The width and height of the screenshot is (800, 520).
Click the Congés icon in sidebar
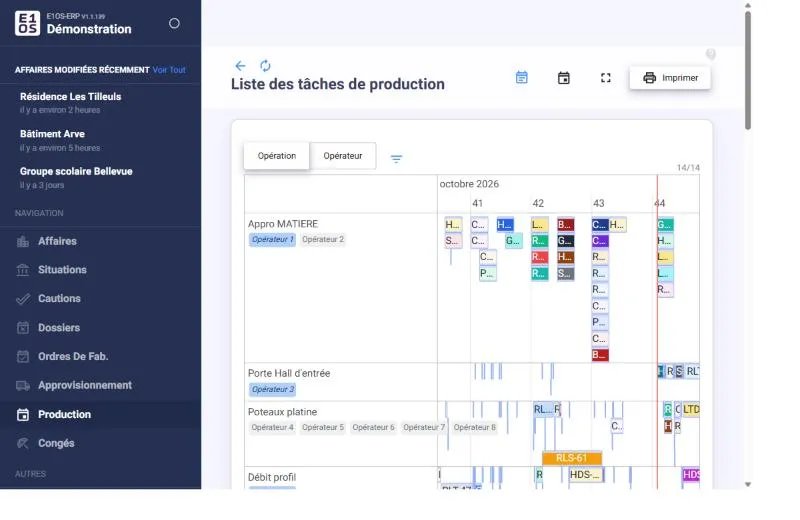pos(23,443)
